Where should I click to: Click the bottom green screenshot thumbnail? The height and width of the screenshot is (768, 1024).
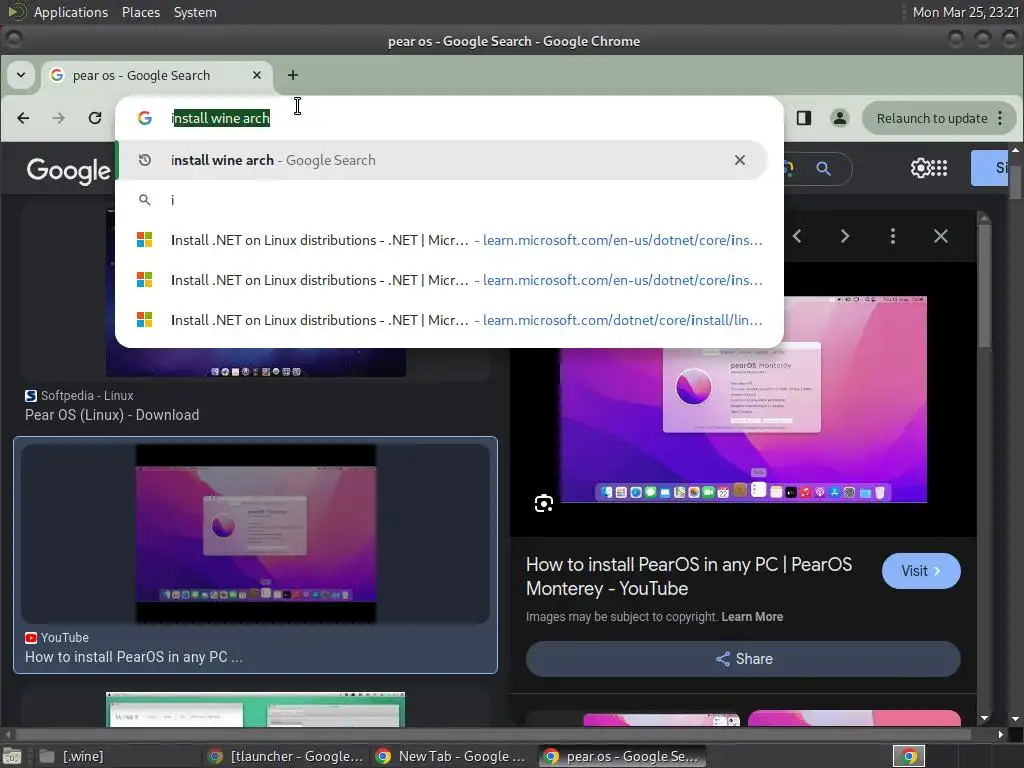tap(255, 709)
